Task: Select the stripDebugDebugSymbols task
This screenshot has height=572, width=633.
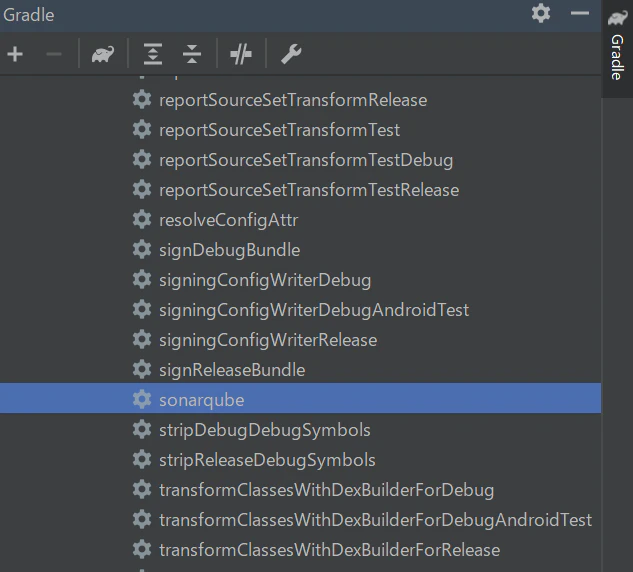Action: tap(265, 430)
